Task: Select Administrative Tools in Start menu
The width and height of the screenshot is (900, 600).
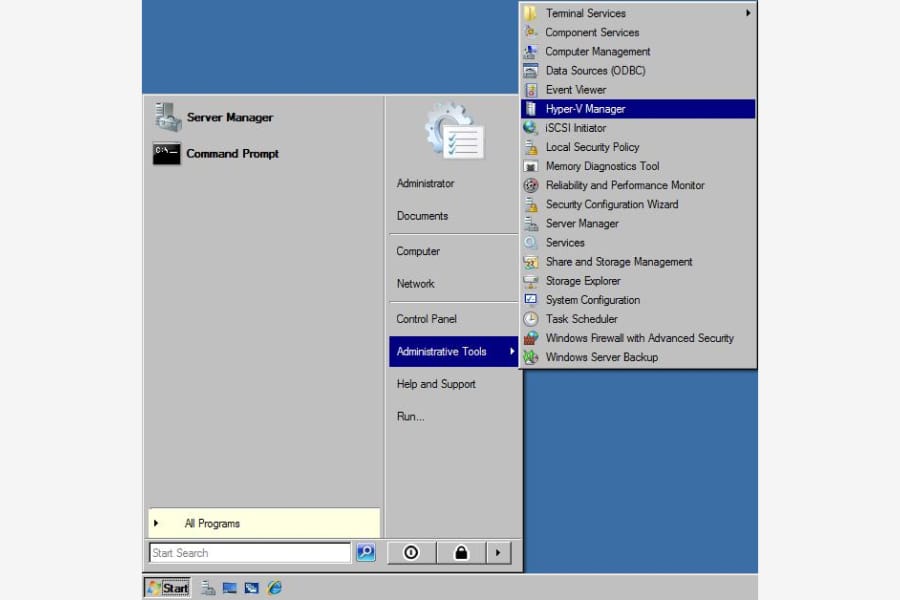Action: click(x=441, y=351)
